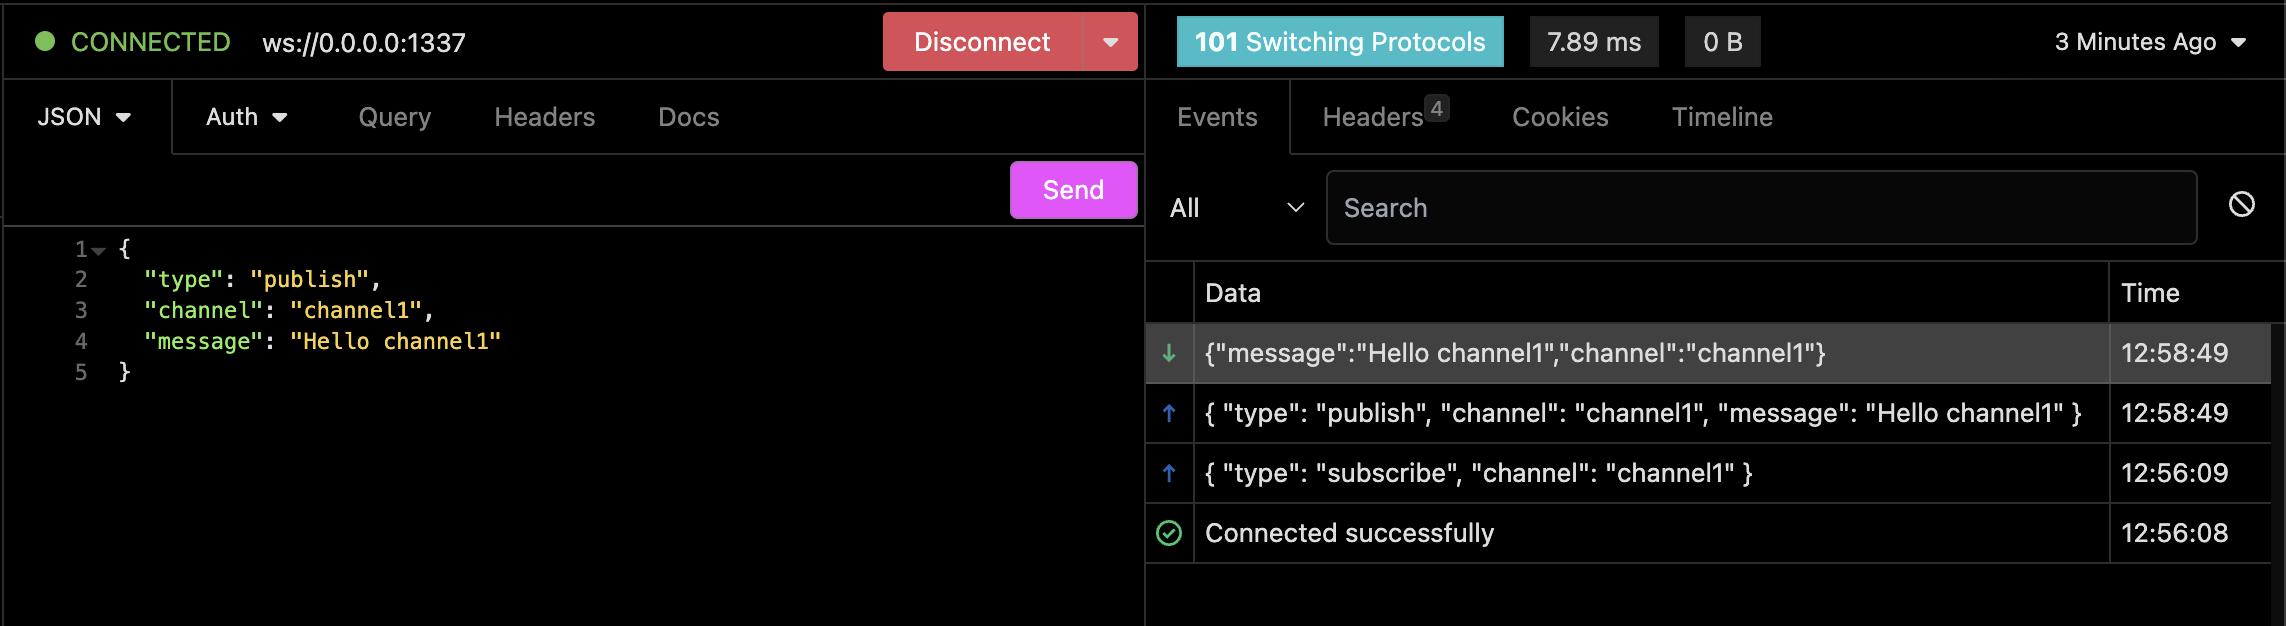Open the JSON body type dropdown

(84, 117)
